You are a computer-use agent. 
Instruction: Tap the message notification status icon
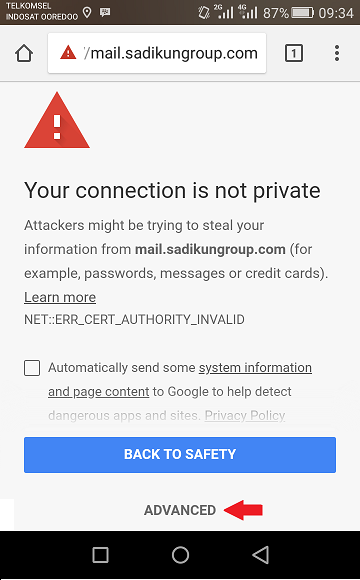coord(105,13)
